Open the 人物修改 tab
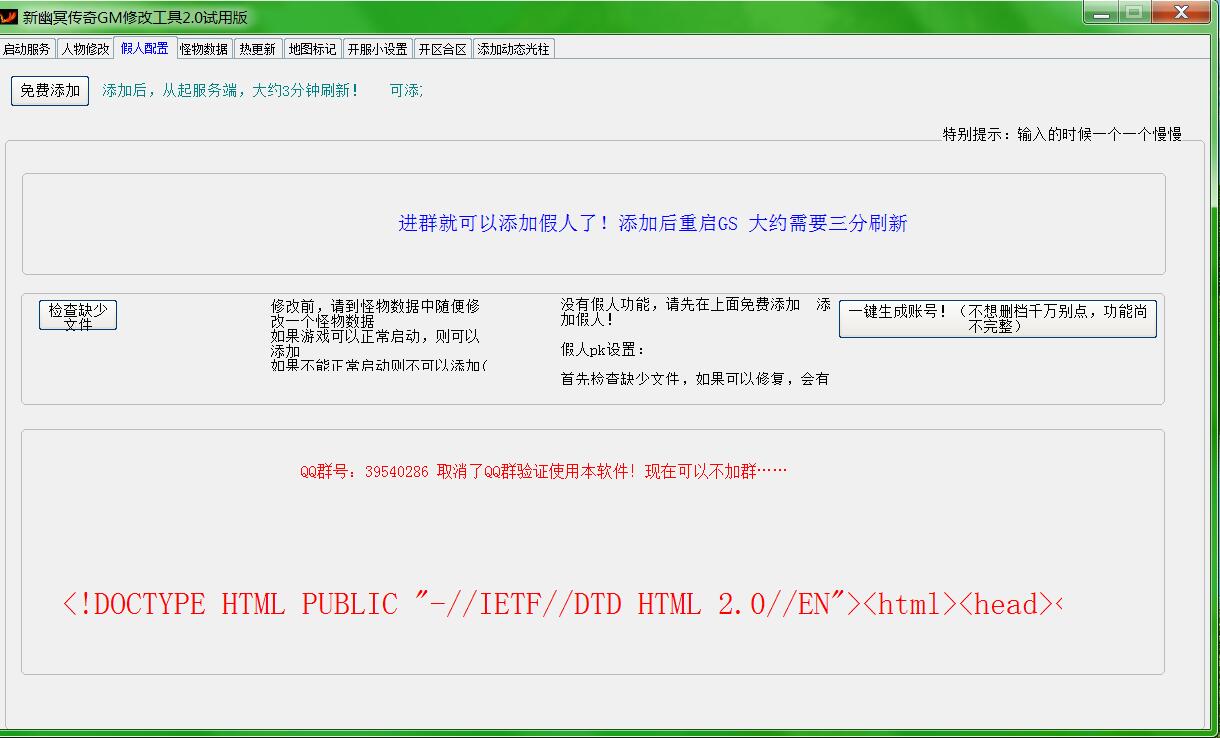 tap(85, 49)
